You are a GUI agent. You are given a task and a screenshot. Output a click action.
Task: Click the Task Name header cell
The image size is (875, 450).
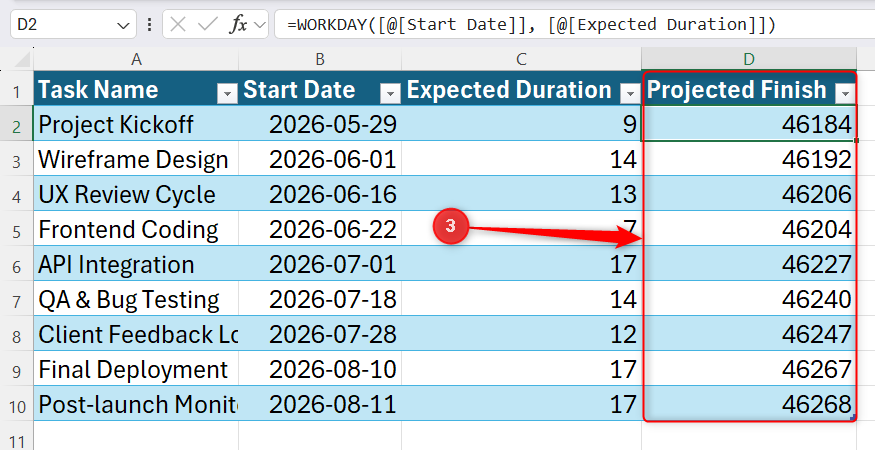click(x=136, y=89)
